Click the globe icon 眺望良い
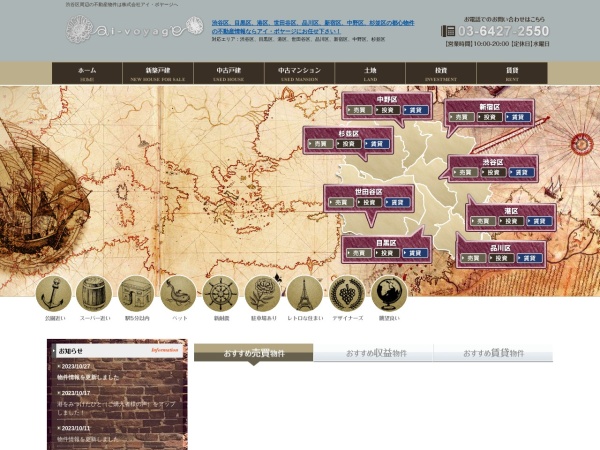600x450 pixels. [389, 293]
